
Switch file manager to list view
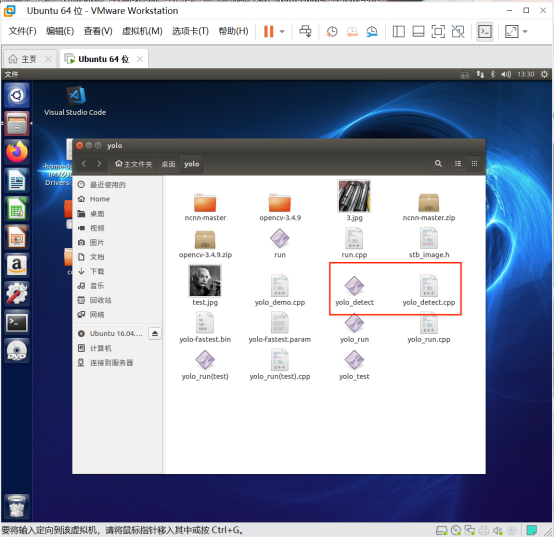pyautogui.click(x=458, y=164)
